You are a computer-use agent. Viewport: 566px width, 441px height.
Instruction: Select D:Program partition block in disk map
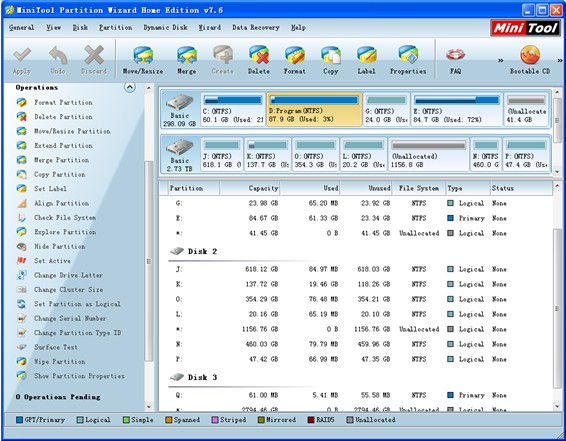(314, 109)
